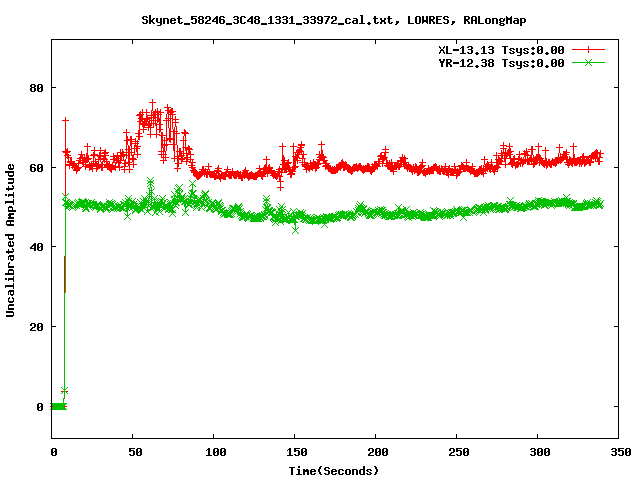Click the red trace peak above 75
Viewport: 640px width, 480px height.
pos(152,103)
